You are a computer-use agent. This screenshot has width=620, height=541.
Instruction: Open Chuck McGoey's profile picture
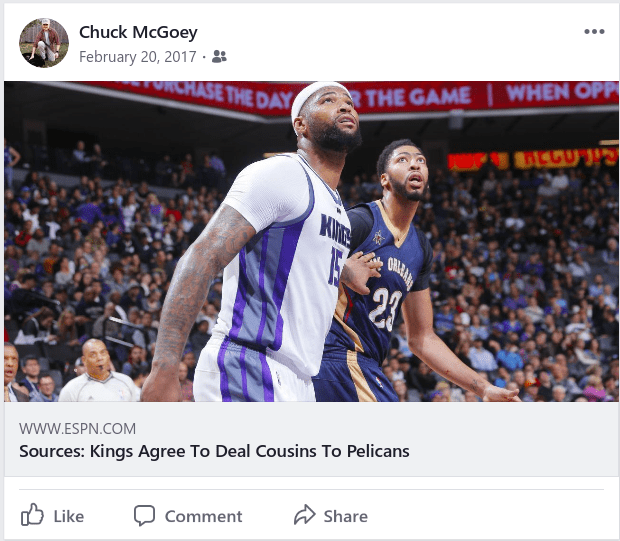click(x=44, y=43)
